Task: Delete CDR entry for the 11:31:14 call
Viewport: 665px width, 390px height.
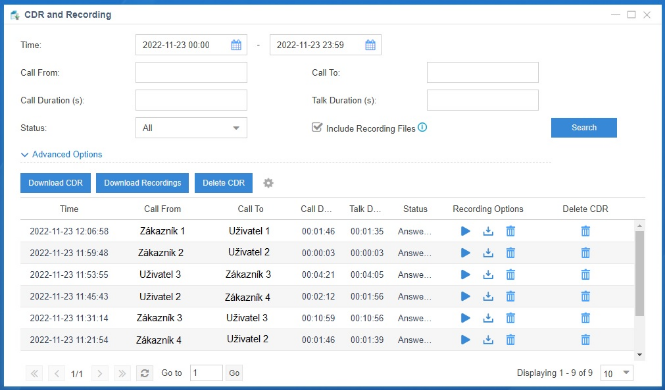Action: (x=585, y=318)
